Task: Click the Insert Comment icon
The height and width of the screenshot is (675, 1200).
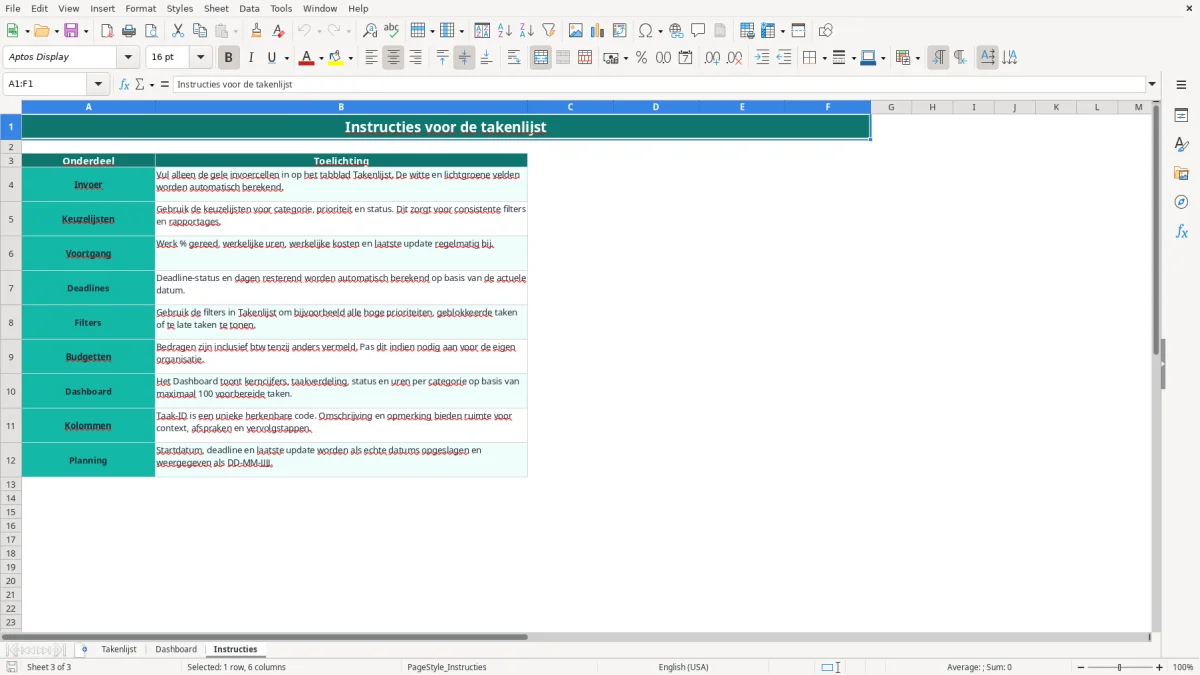Action: 698,30
